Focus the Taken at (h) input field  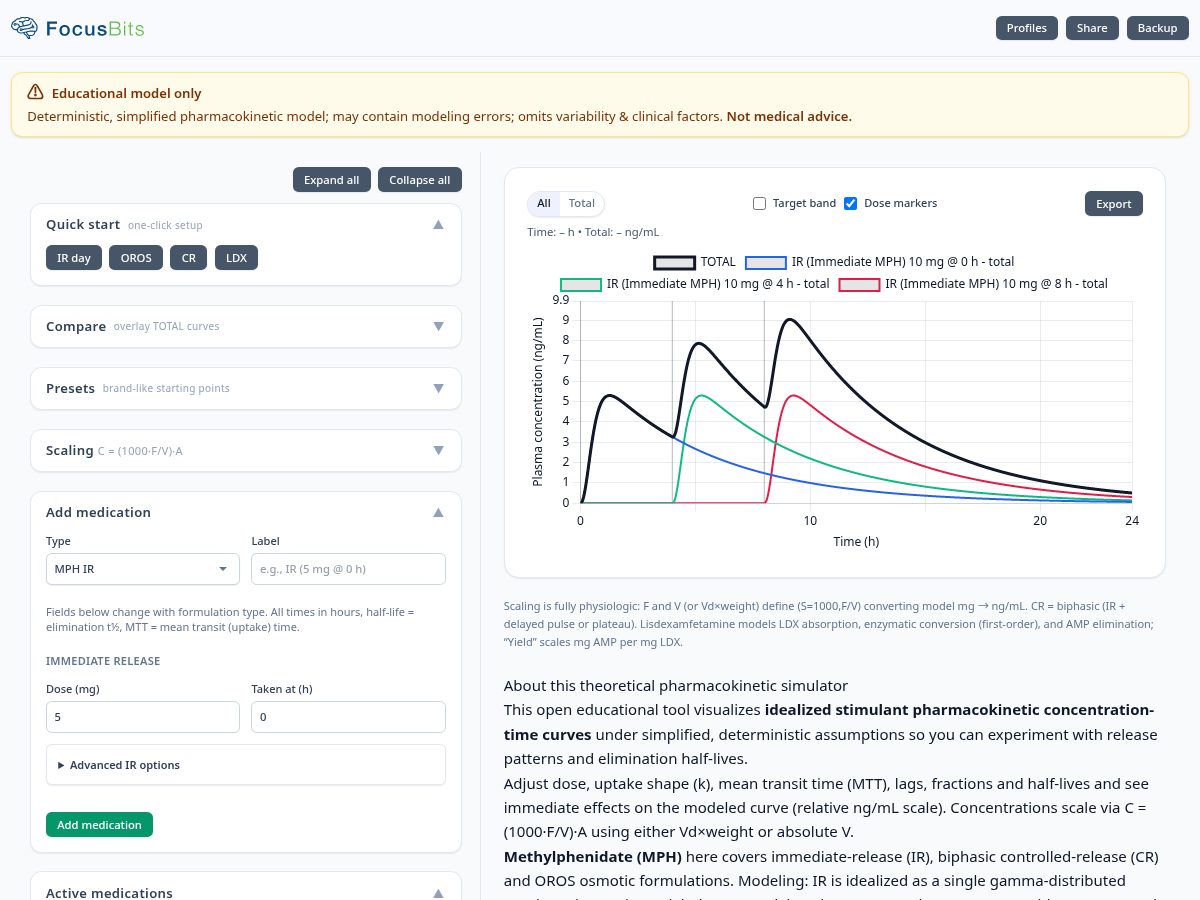tap(348, 717)
